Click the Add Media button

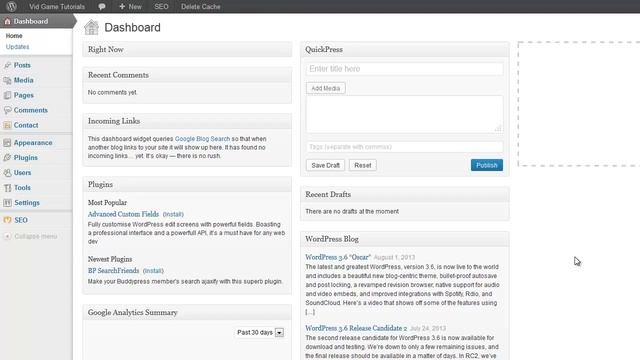pyautogui.click(x=325, y=88)
